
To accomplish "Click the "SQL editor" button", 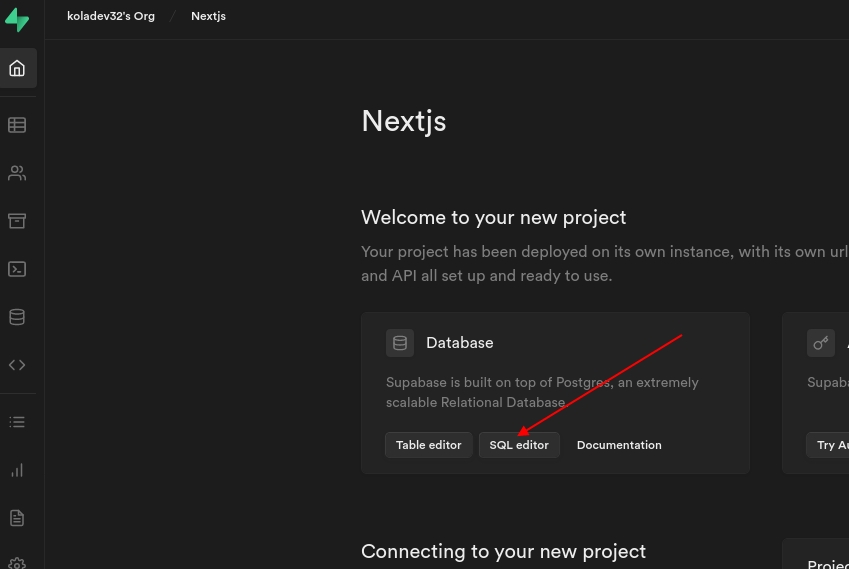I will (x=519, y=445).
